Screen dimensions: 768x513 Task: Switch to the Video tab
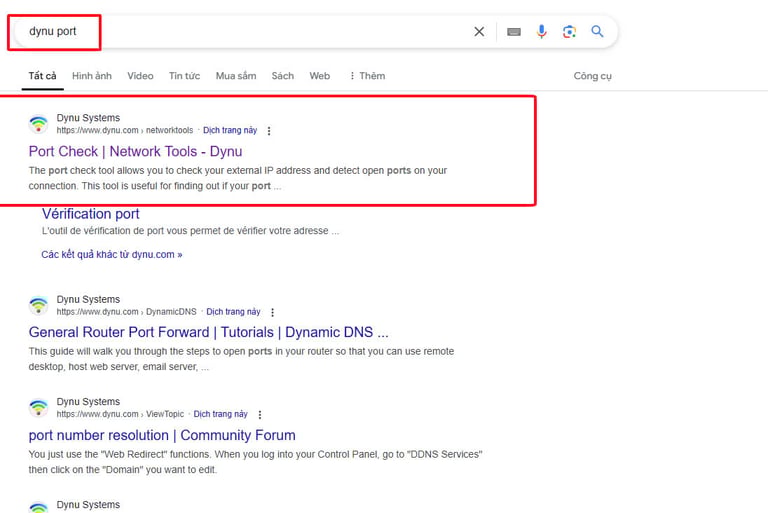coord(140,76)
